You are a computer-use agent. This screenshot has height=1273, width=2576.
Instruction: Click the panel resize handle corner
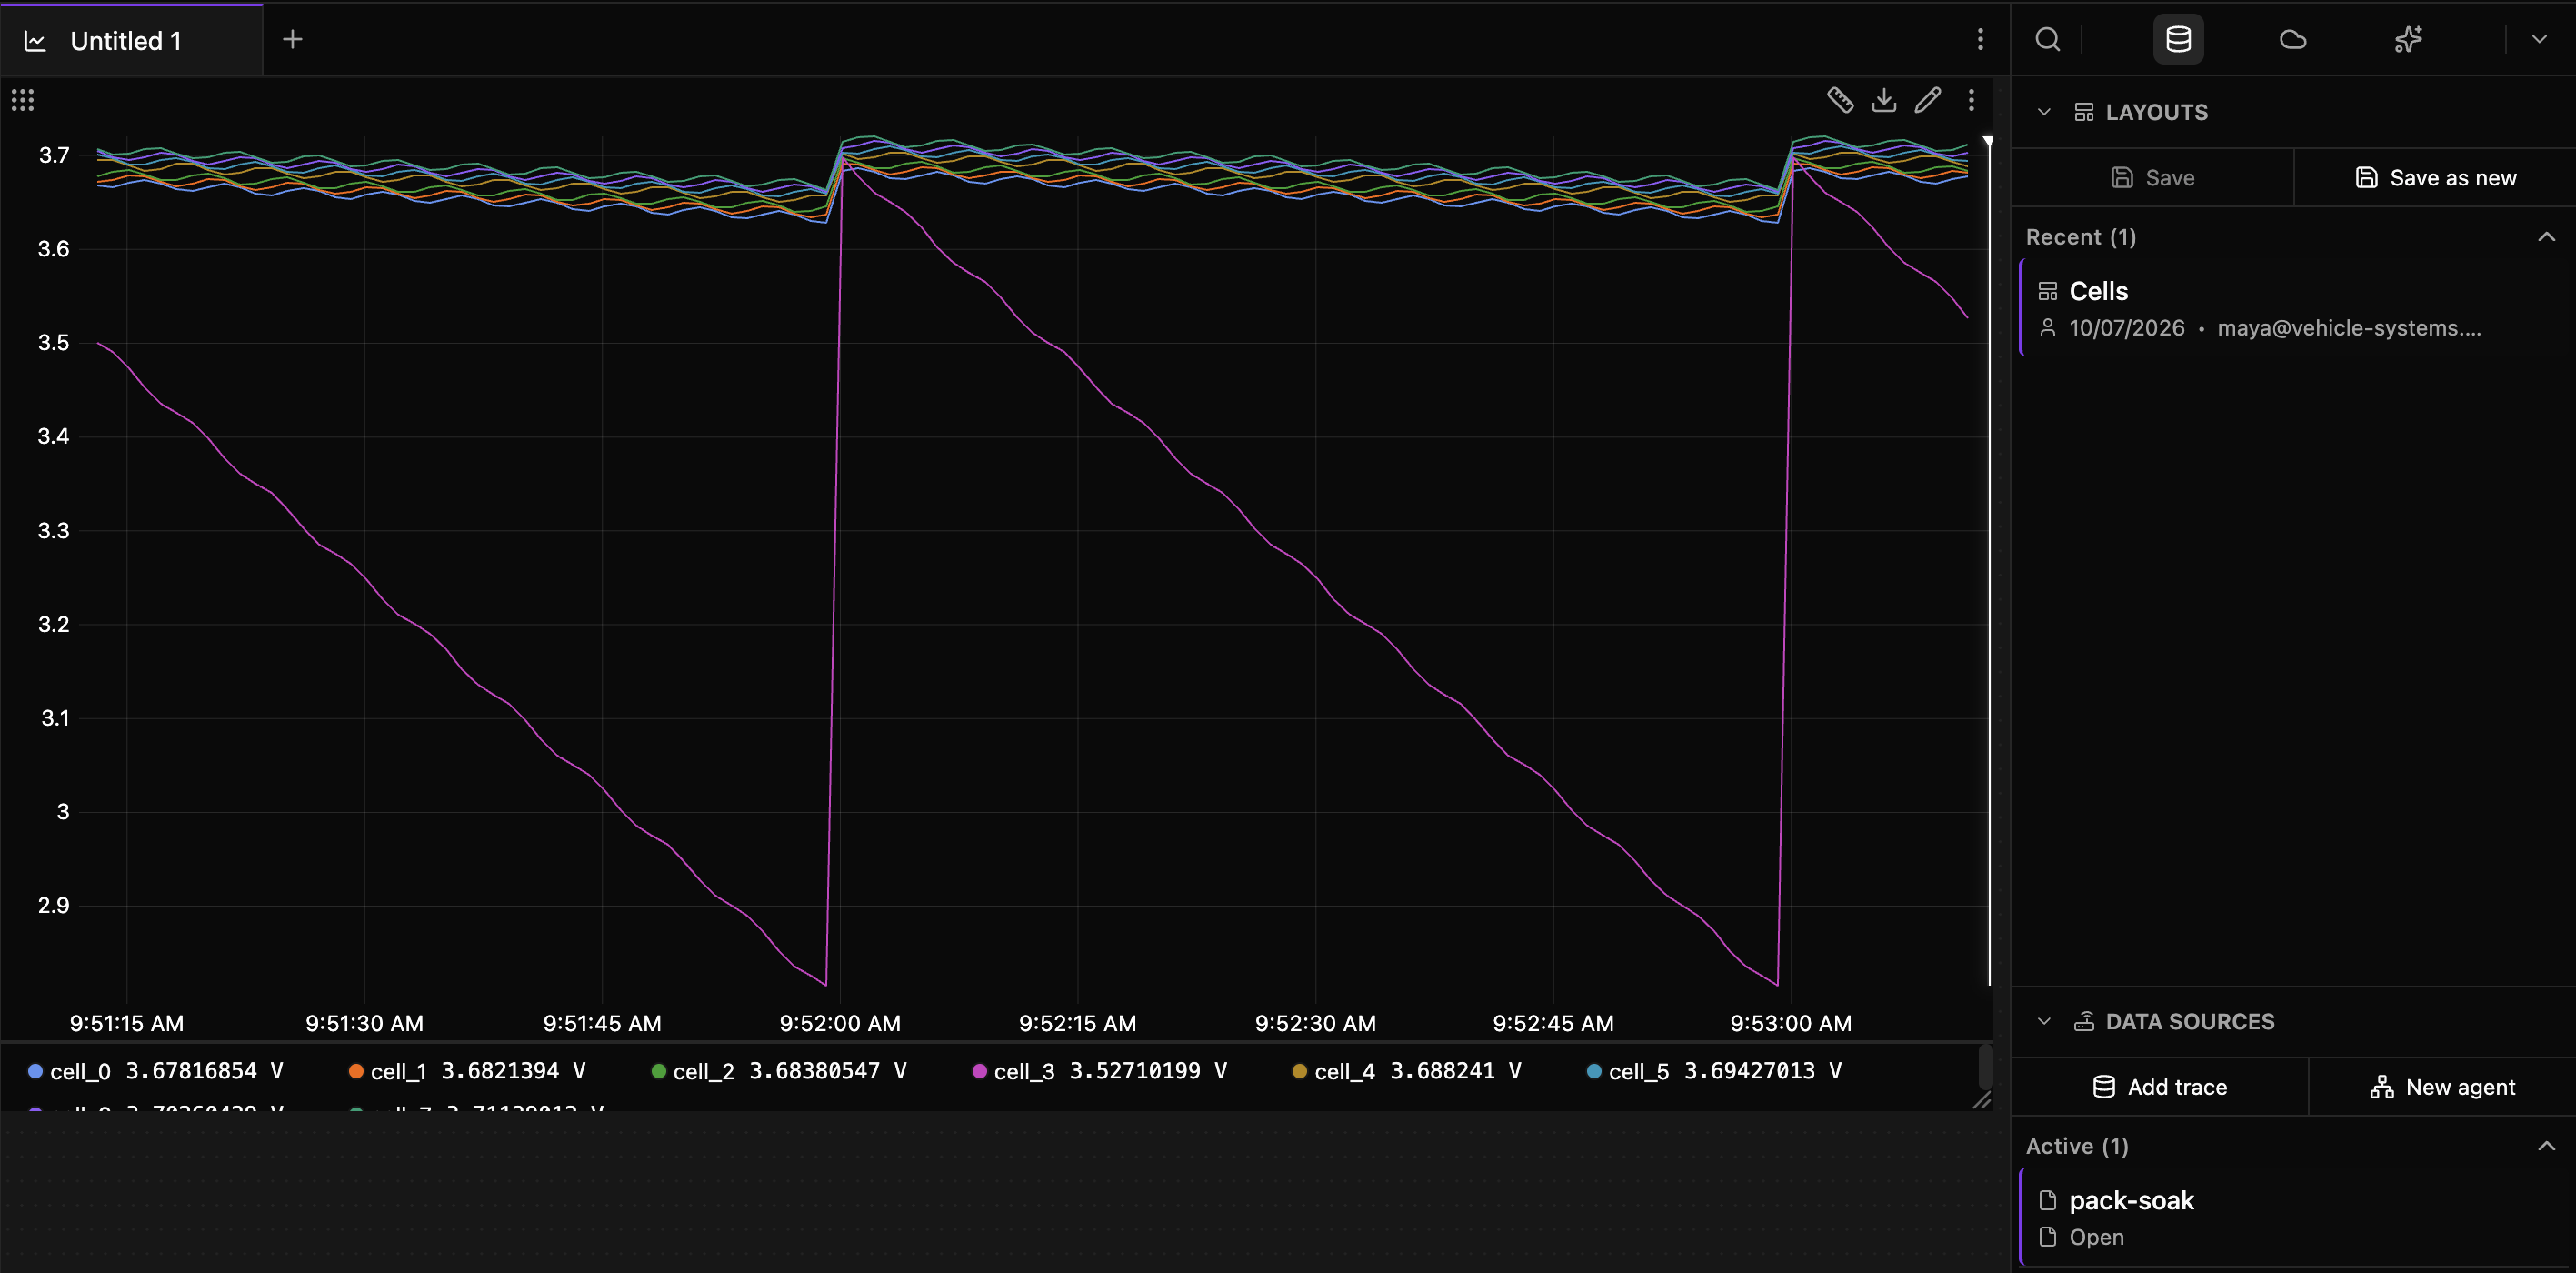click(x=1981, y=1100)
